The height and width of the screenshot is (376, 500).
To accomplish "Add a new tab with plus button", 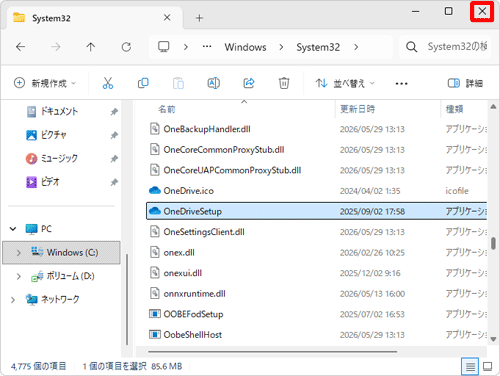I will (x=199, y=18).
